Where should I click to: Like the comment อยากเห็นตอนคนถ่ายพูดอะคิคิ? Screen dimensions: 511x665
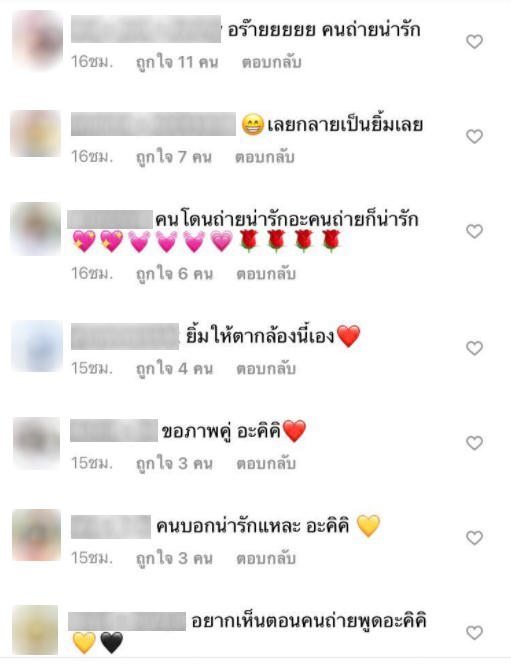point(474,633)
